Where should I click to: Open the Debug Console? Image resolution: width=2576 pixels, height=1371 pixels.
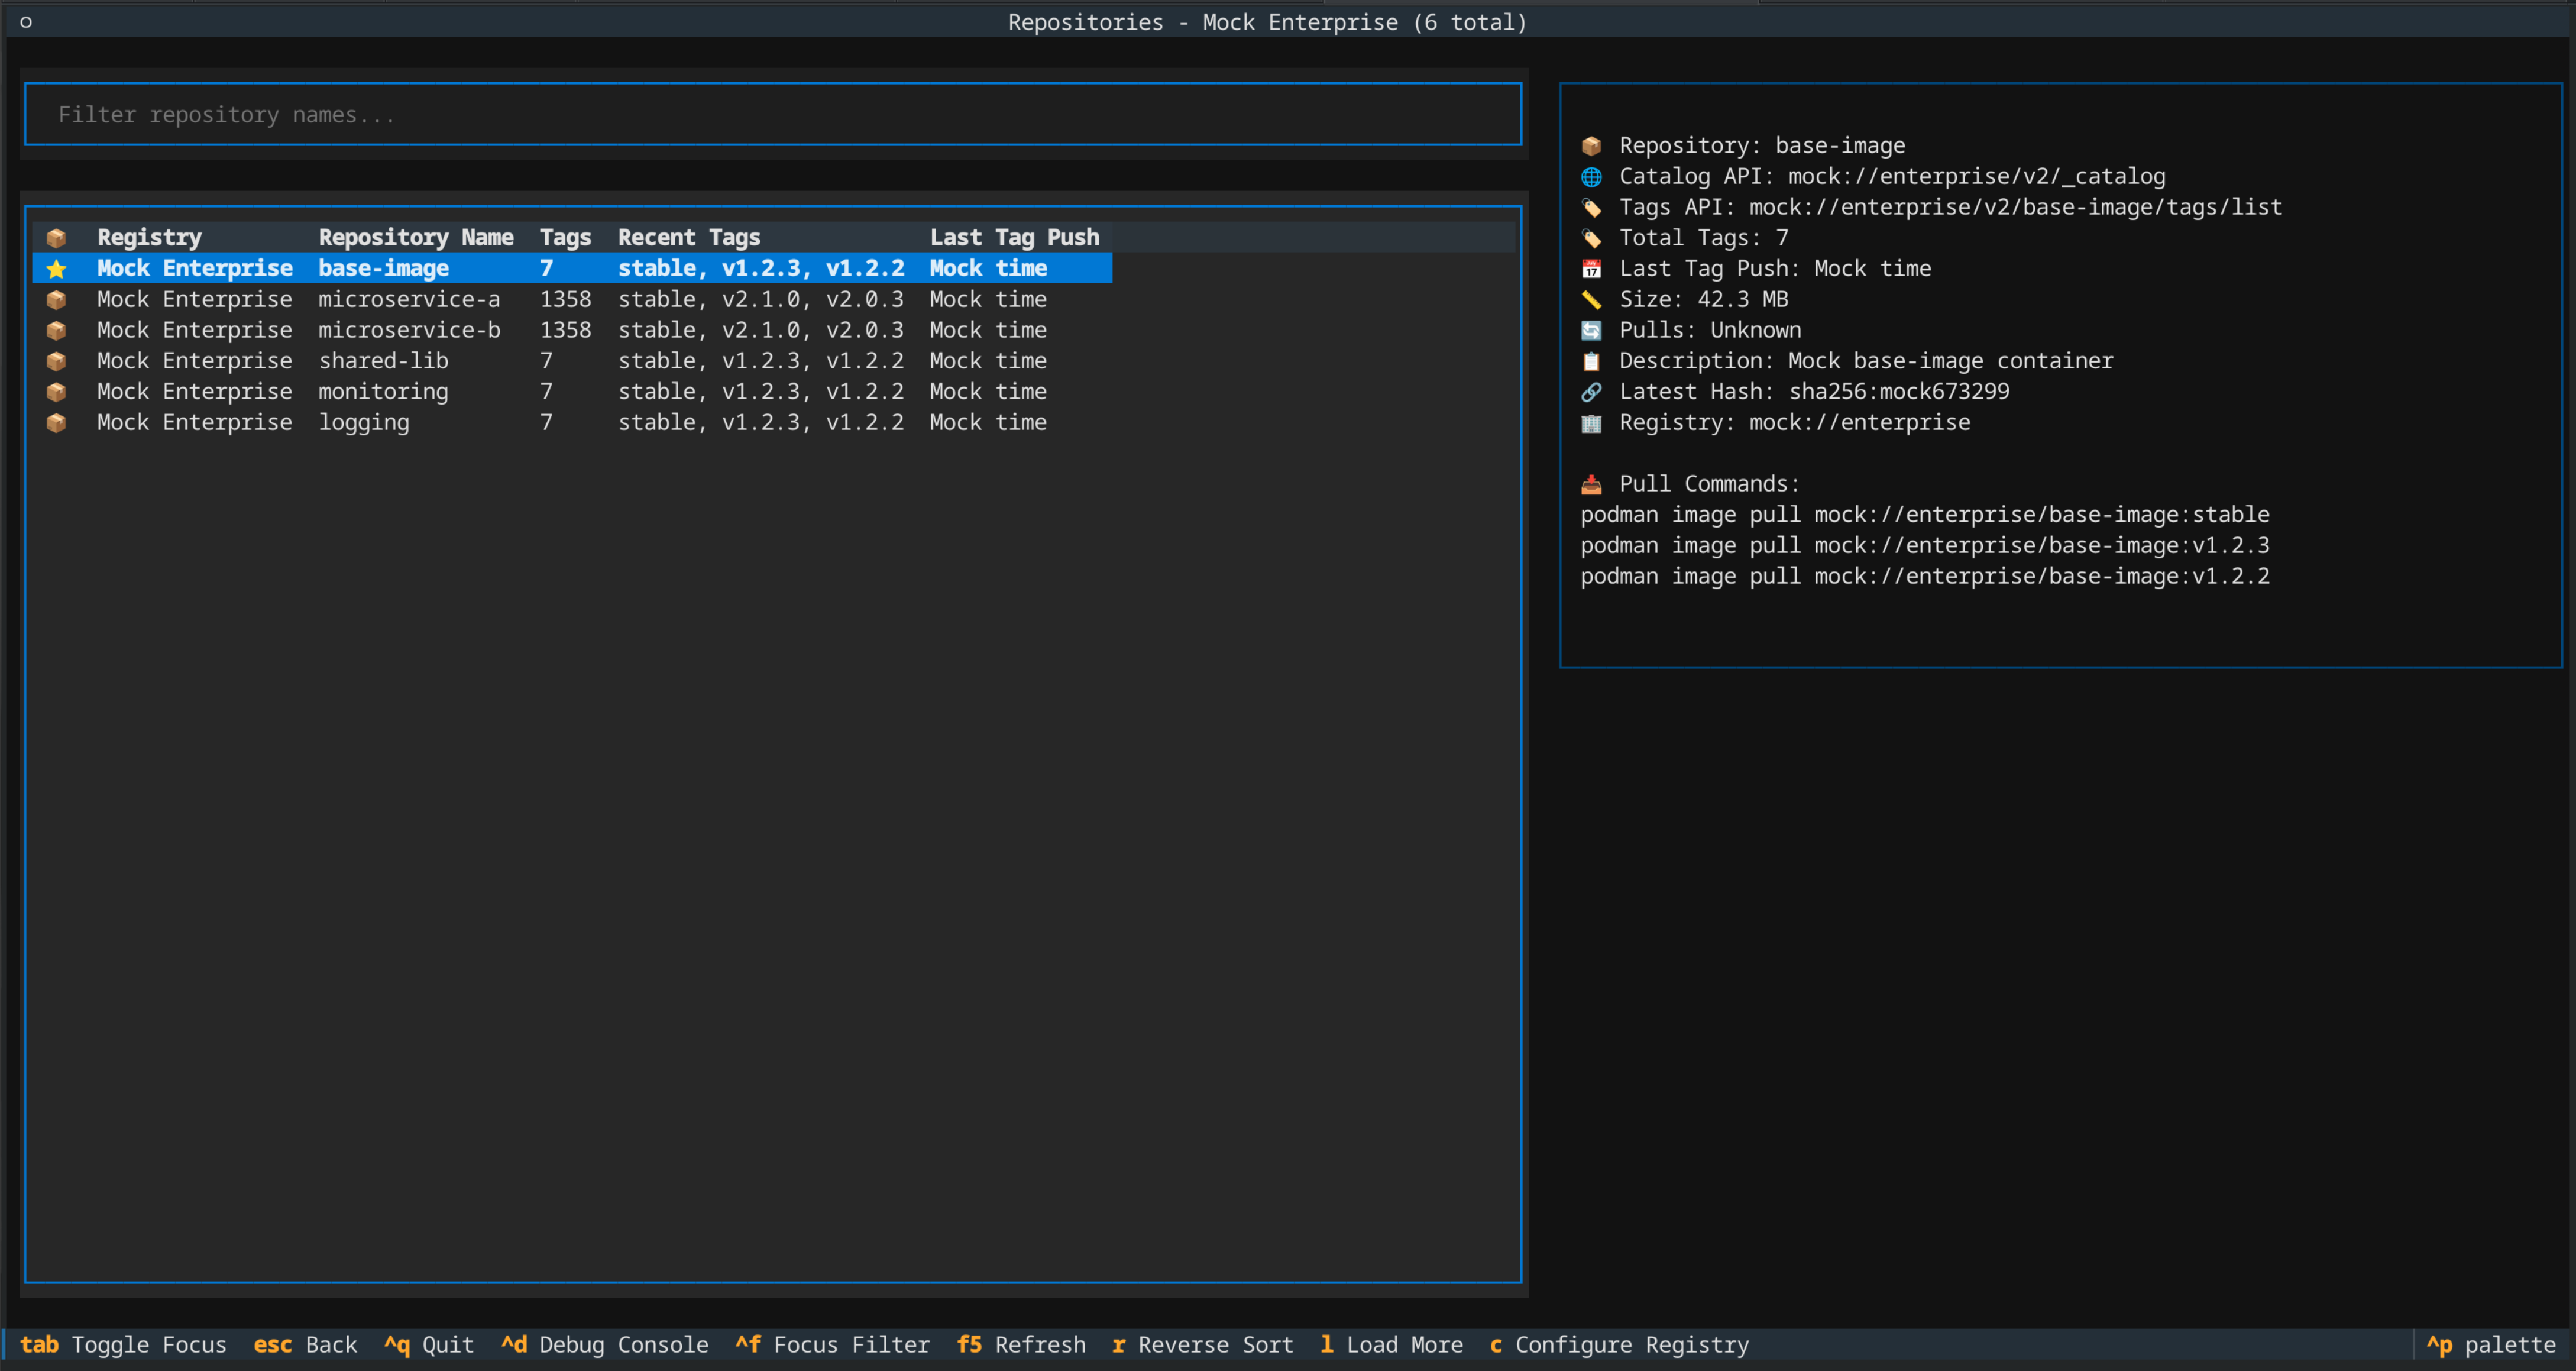click(x=604, y=1345)
